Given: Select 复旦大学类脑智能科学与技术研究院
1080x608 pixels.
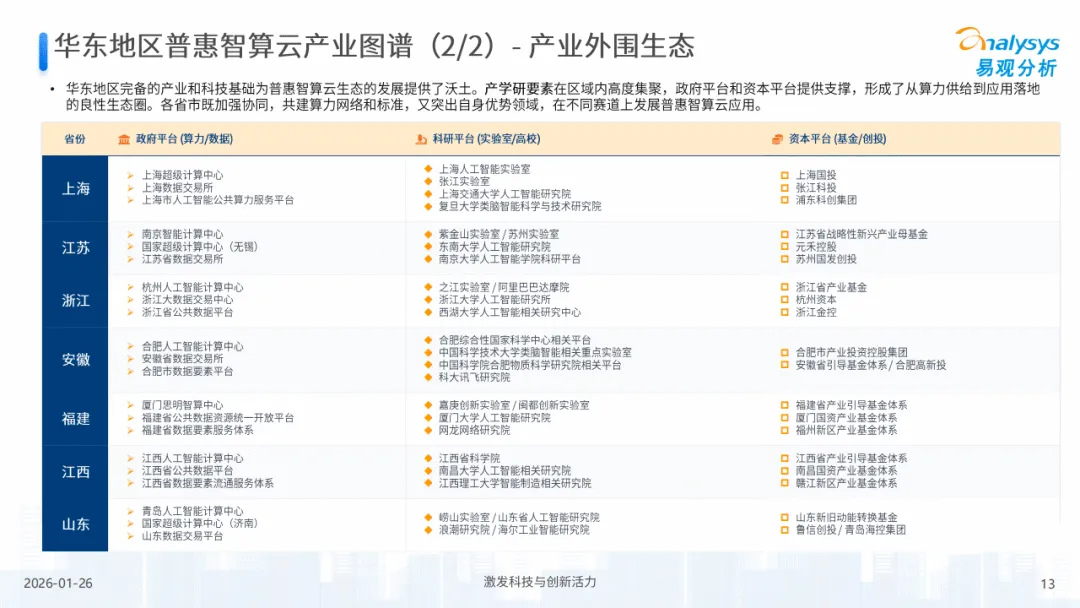Looking at the screenshot, I should [520, 207].
